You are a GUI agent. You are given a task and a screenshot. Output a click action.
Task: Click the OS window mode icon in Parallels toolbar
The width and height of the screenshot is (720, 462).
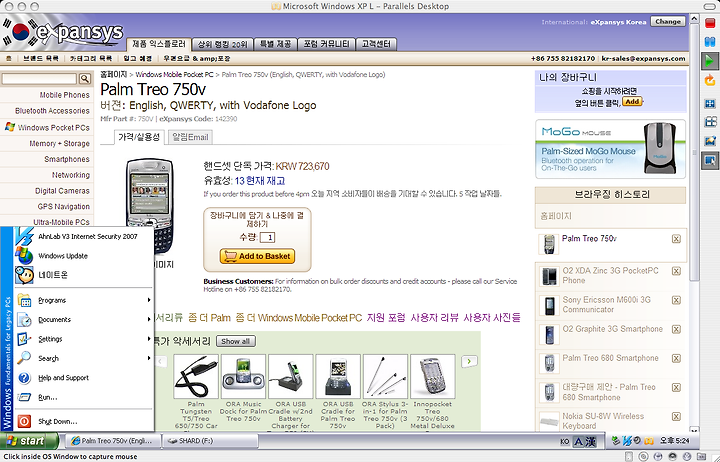point(710,161)
